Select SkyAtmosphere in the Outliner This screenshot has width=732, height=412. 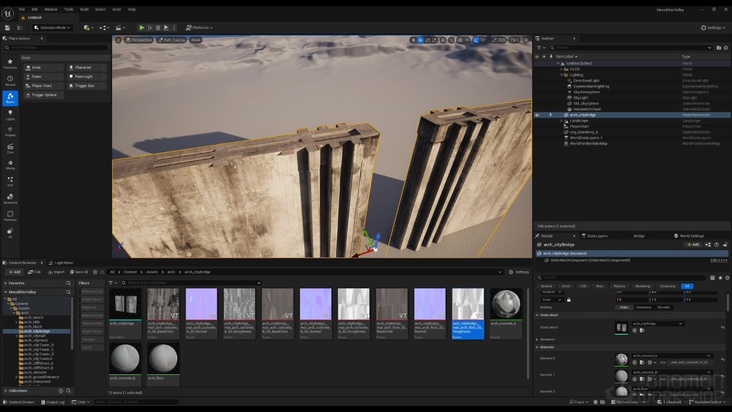pyautogui.click(x=586, y=92)
